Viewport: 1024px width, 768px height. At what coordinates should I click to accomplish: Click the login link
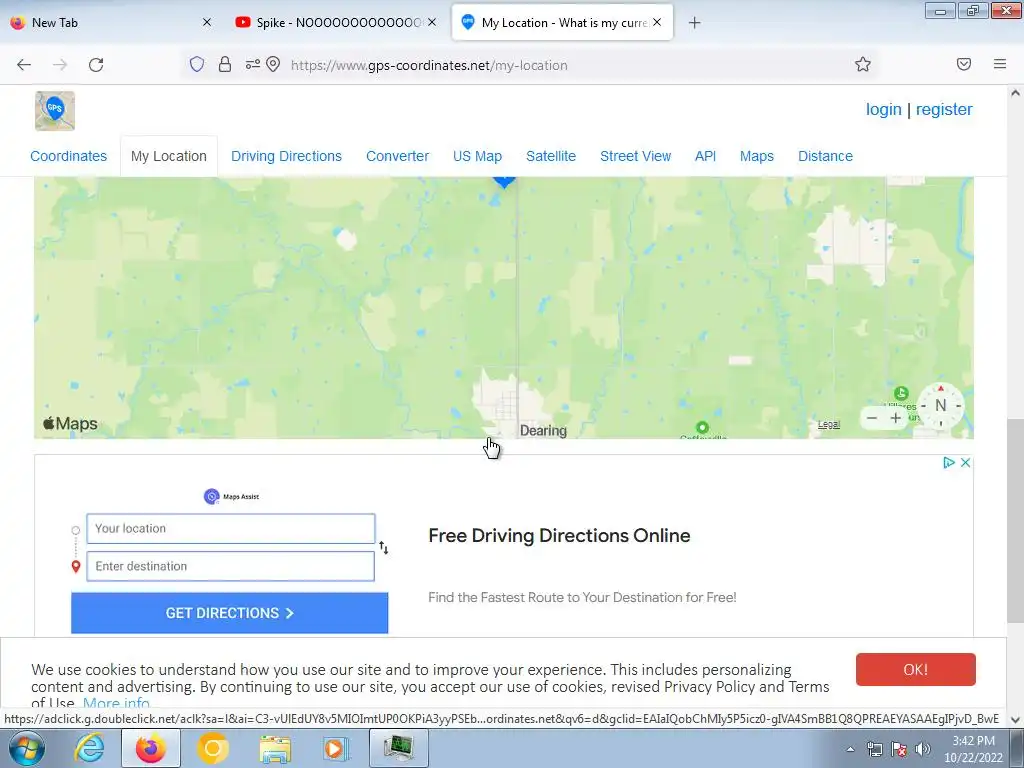pyautogui.click(x=884, y=110)
